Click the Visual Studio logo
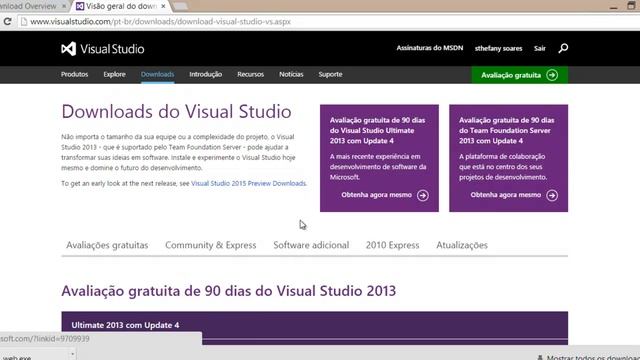 [x=102, y=49]
